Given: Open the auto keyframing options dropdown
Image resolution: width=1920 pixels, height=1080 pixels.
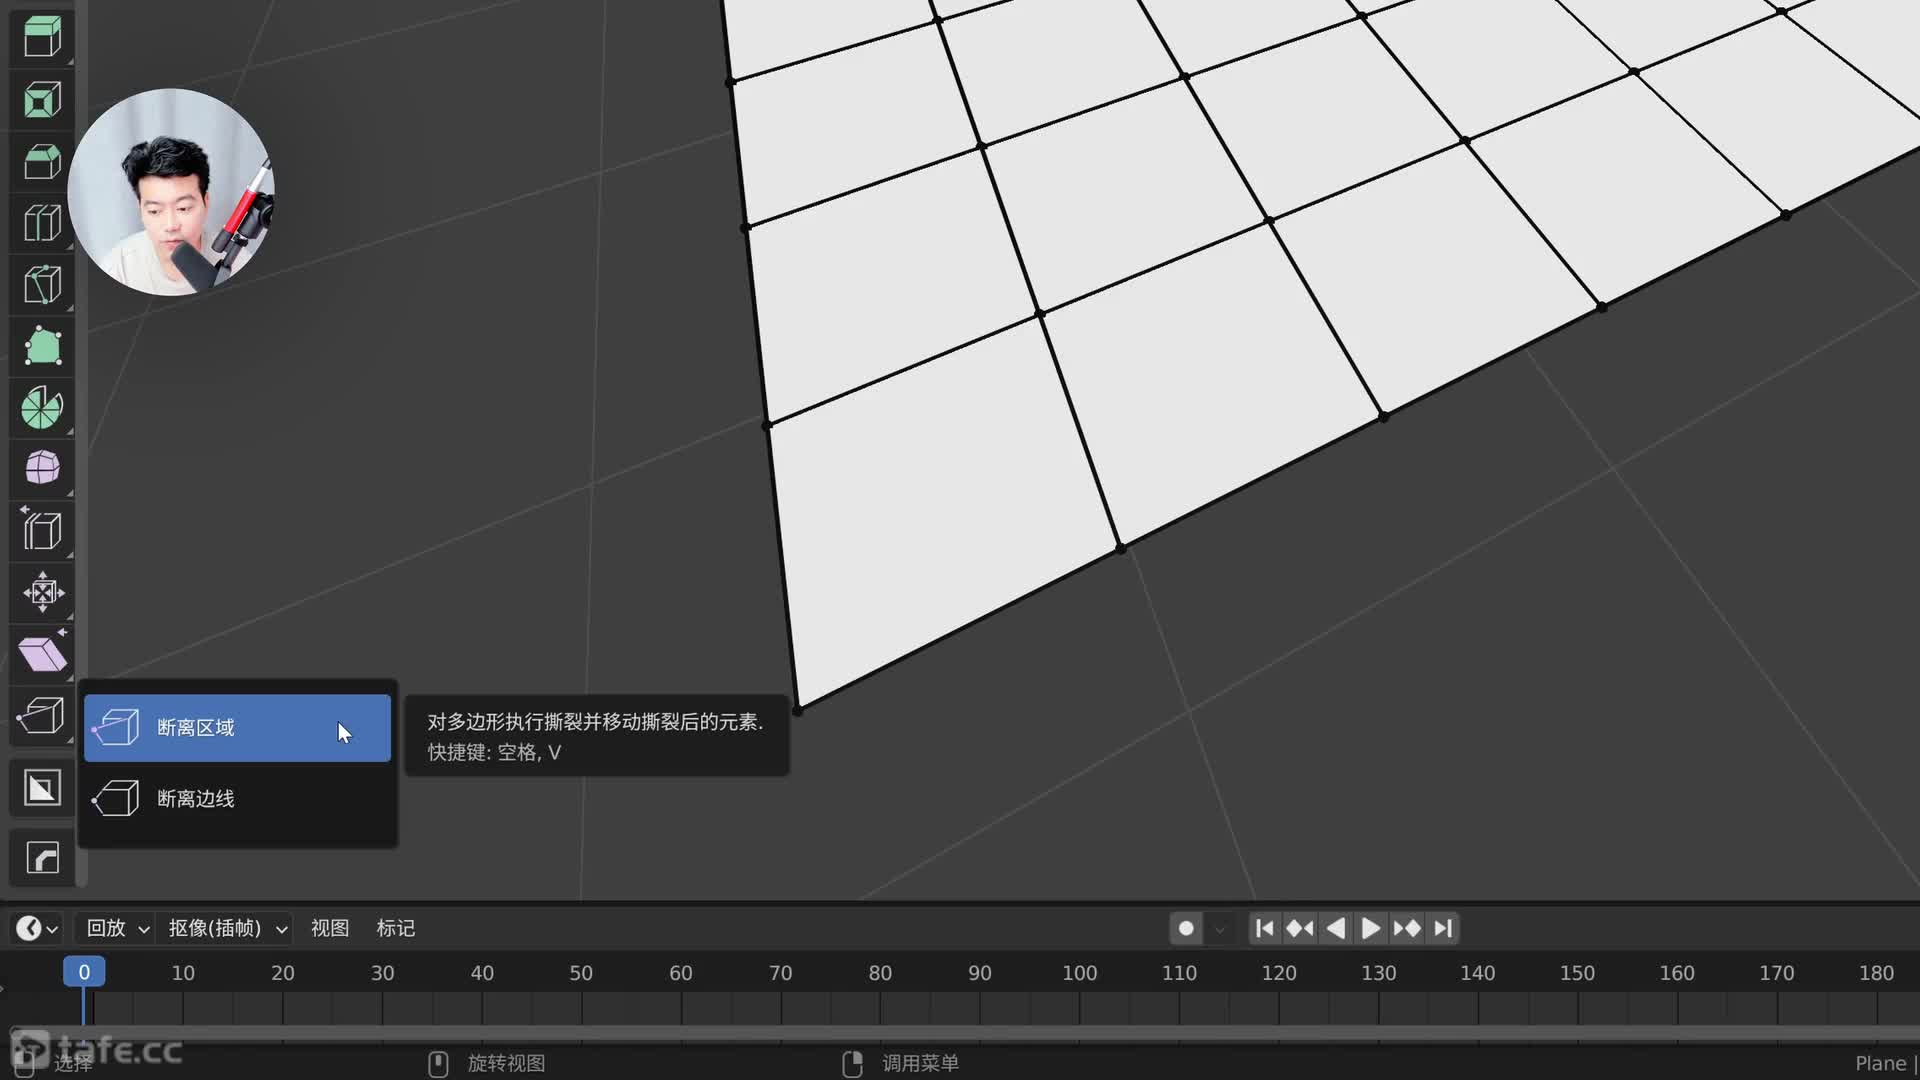Looking at the screenshot, I should [1220, 929].
